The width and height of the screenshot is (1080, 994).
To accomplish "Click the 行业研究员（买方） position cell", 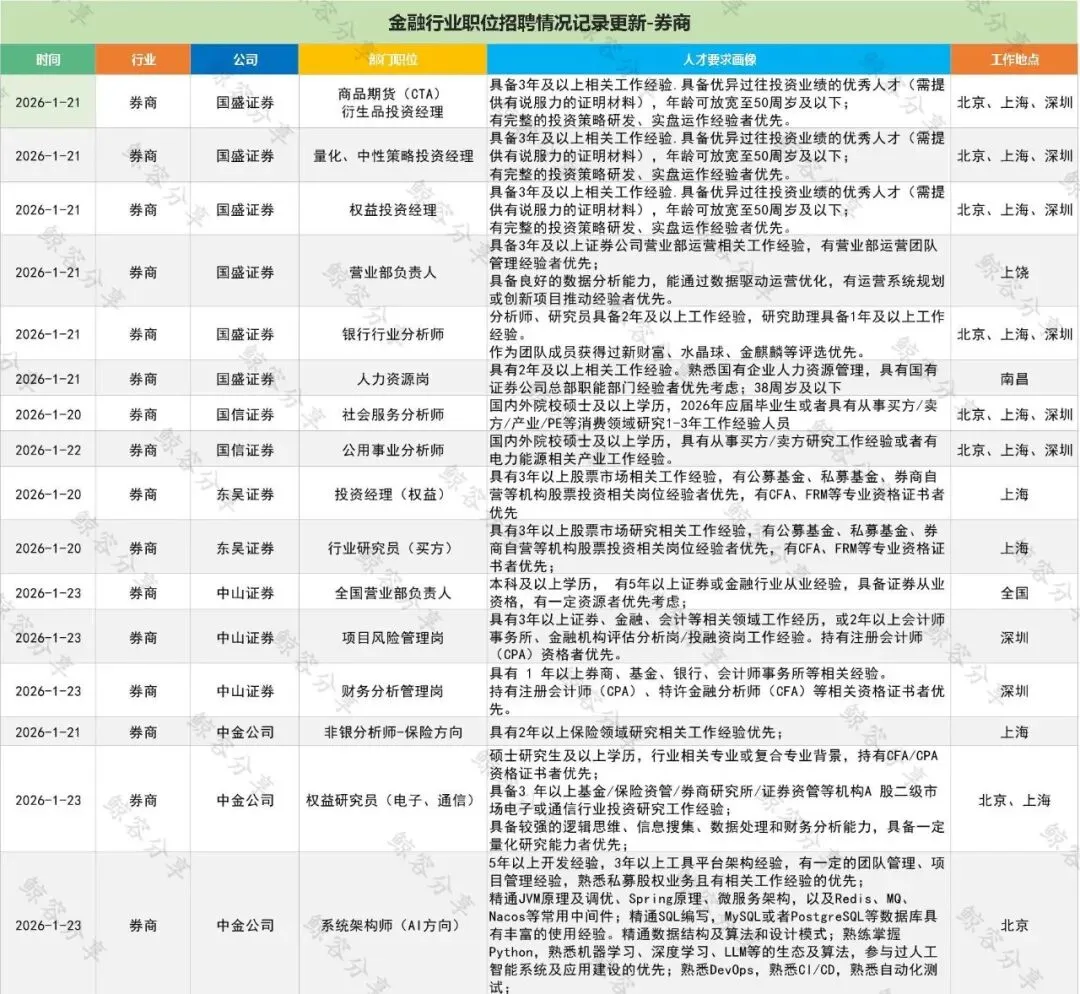I will click(x=393, y=548).
